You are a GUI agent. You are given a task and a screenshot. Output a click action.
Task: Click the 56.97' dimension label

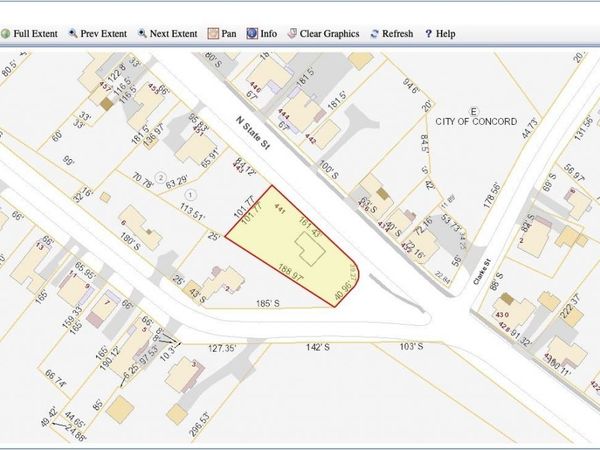[x=574, y=173]
